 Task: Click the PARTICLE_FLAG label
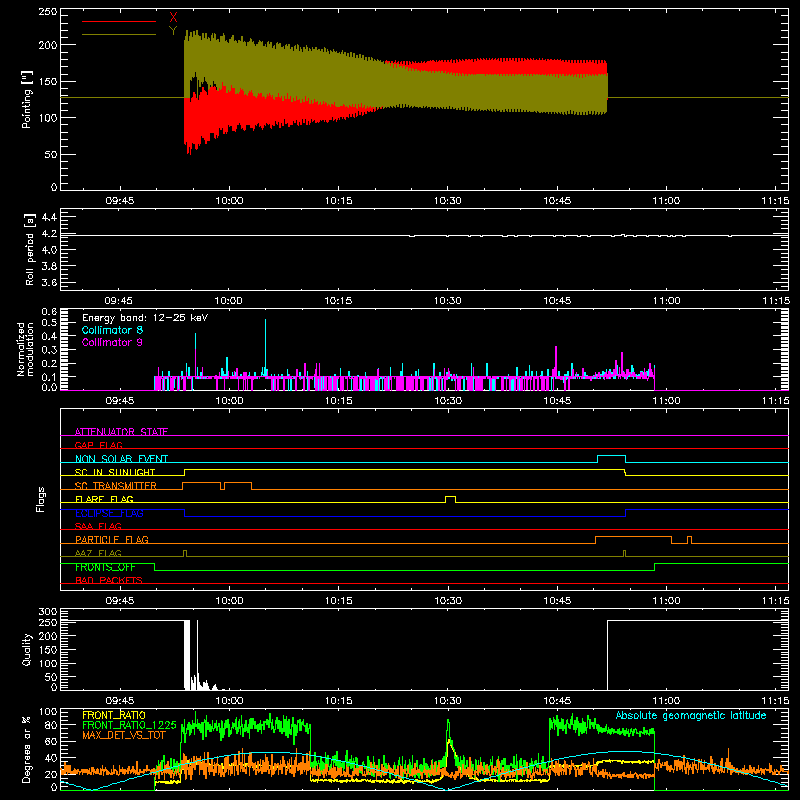click(x=112, y=539)
